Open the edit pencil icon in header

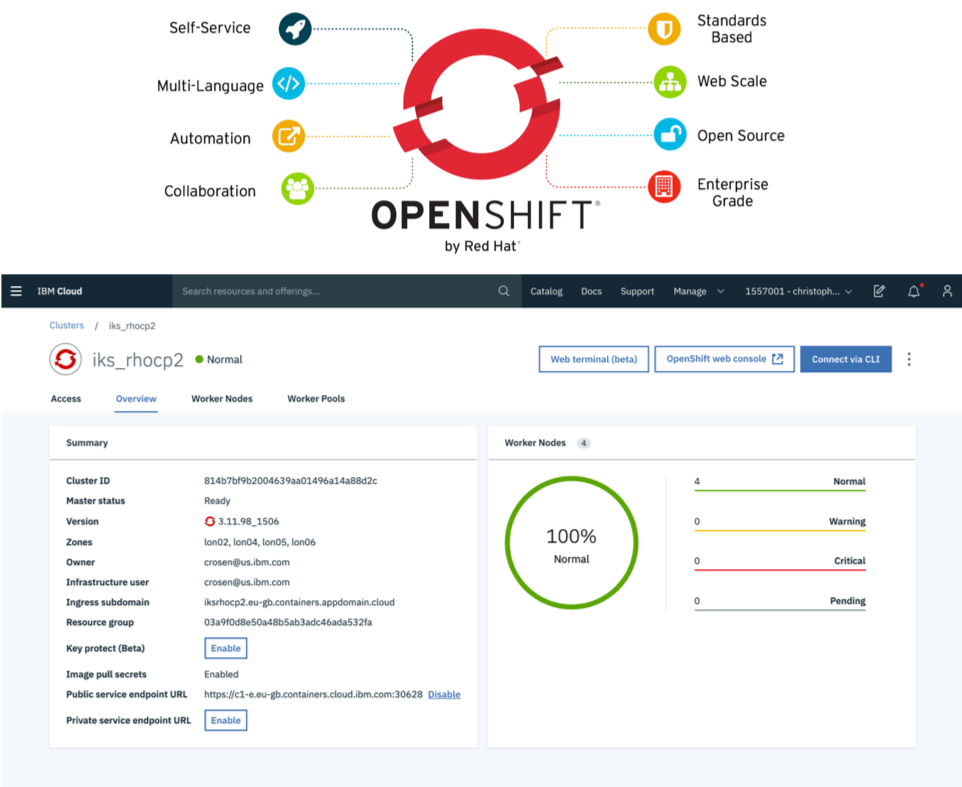[879, 291]
